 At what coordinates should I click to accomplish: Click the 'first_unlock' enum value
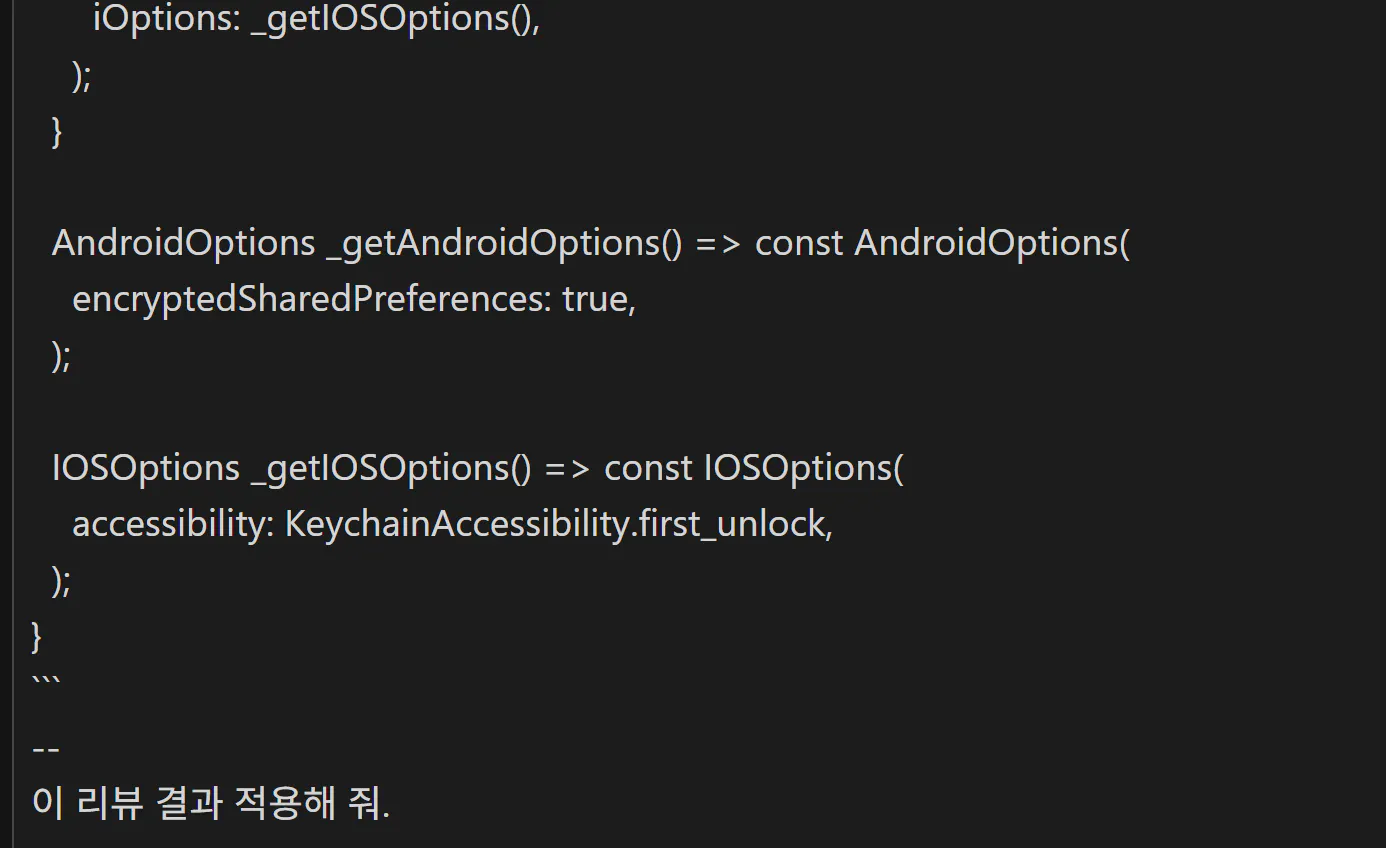click(x=731, y=524)
